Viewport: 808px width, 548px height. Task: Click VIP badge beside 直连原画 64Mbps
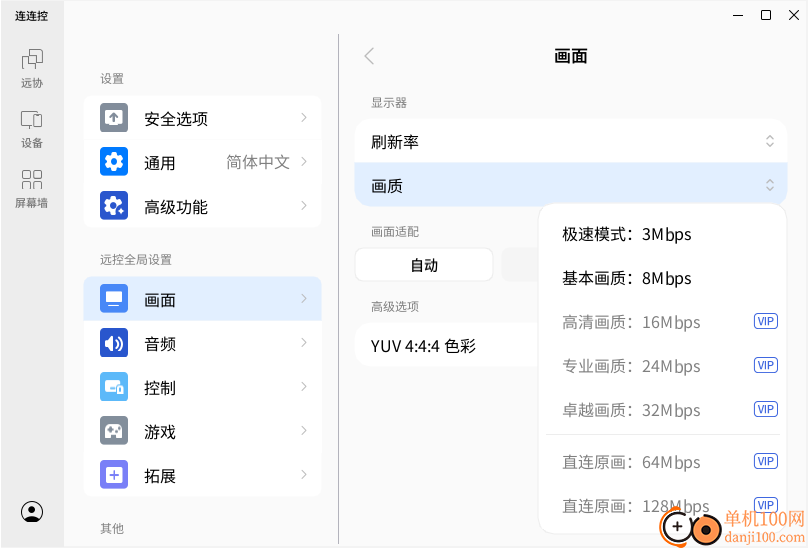766,461
